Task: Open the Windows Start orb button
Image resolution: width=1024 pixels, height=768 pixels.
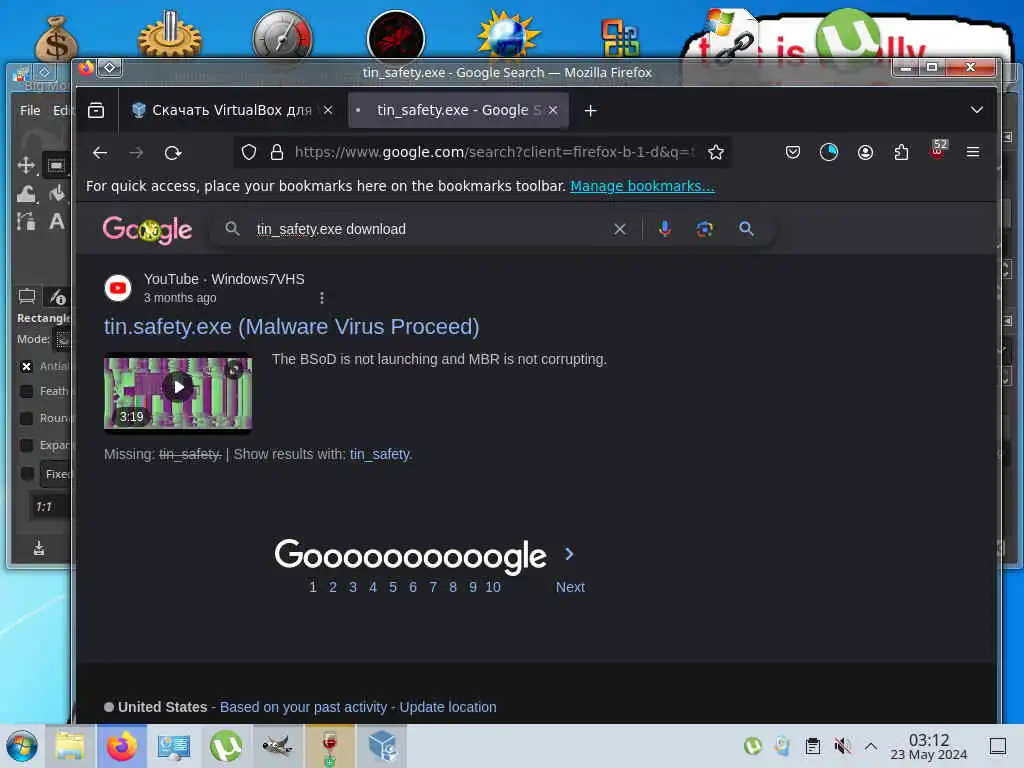Action: 22,746
